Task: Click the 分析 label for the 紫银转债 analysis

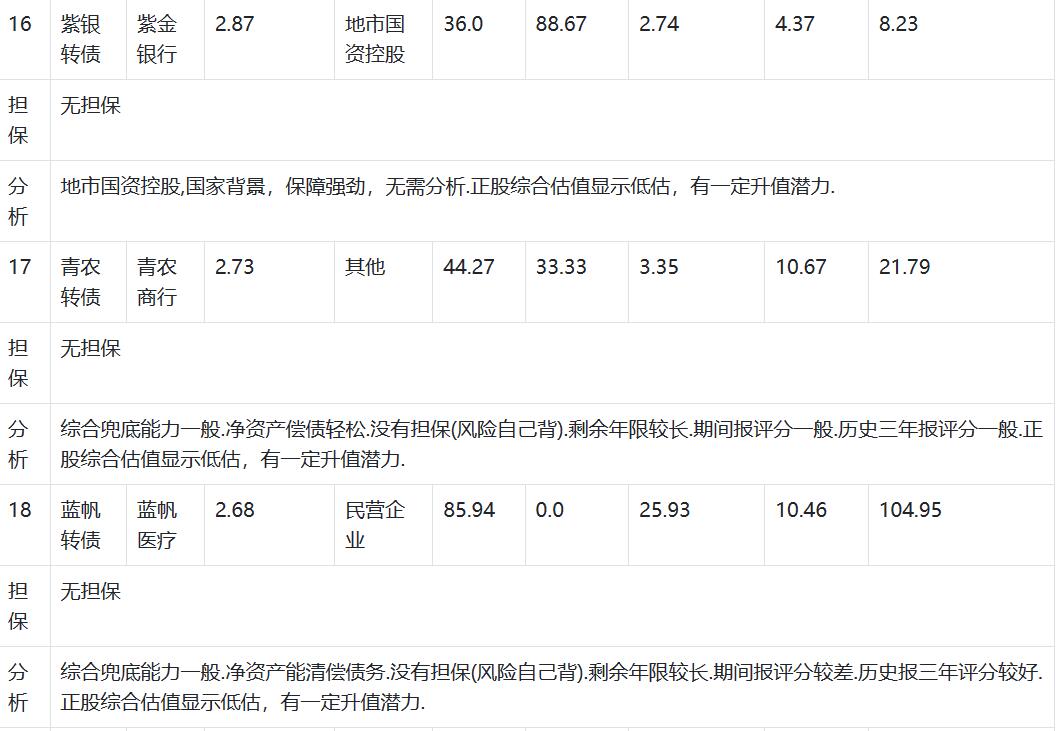Action: [18, 201]
